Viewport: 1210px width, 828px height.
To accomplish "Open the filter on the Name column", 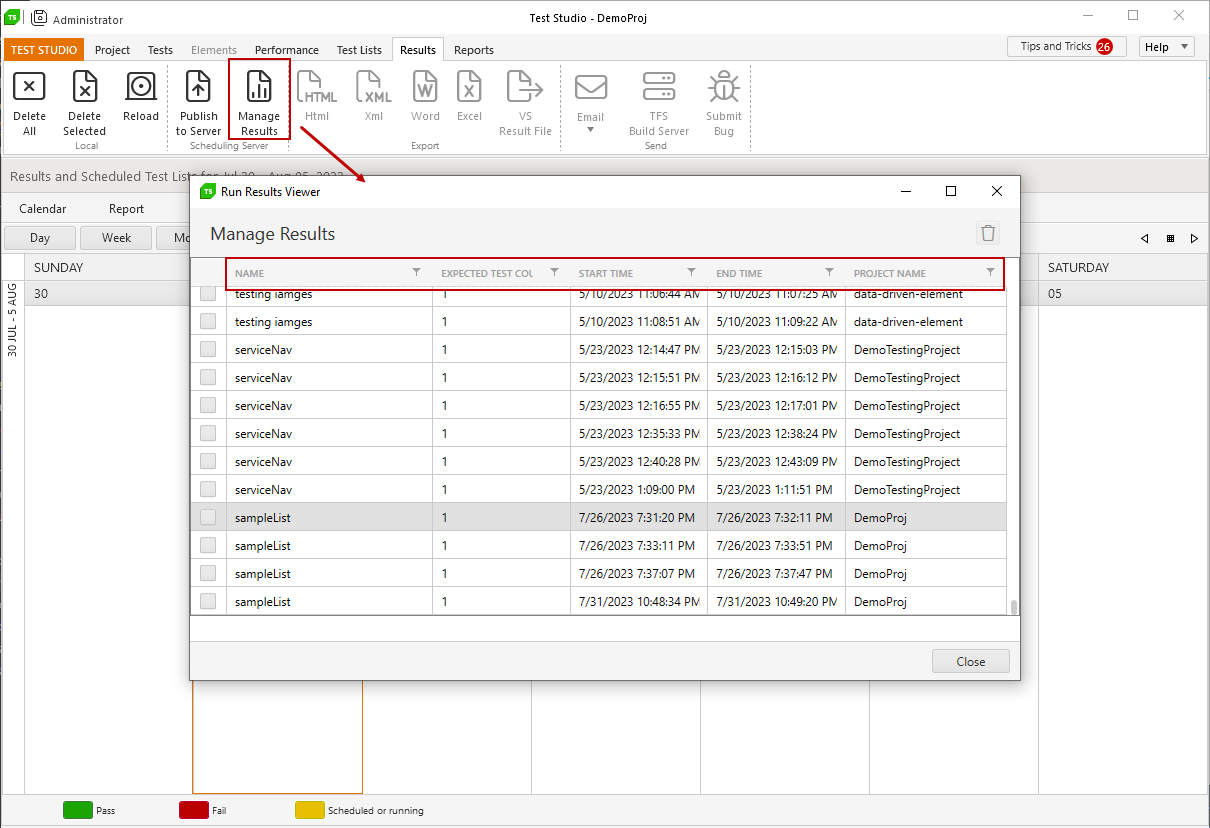I will (x=417, y=272).
